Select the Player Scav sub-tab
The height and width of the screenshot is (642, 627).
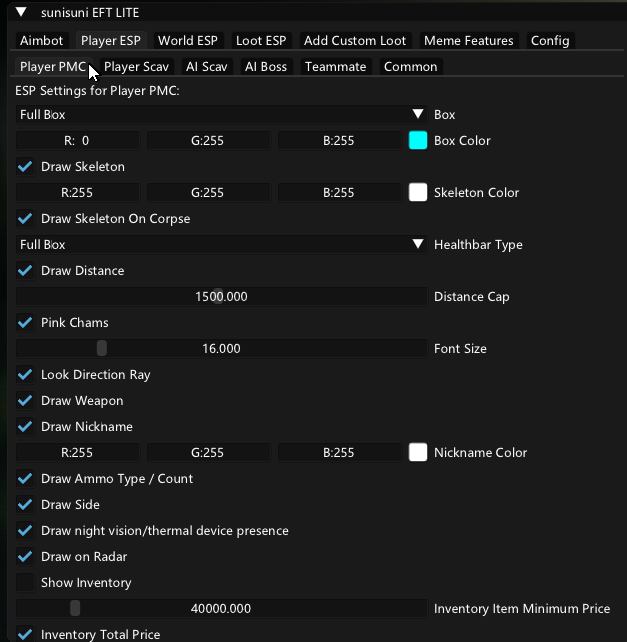coord(136,67)
